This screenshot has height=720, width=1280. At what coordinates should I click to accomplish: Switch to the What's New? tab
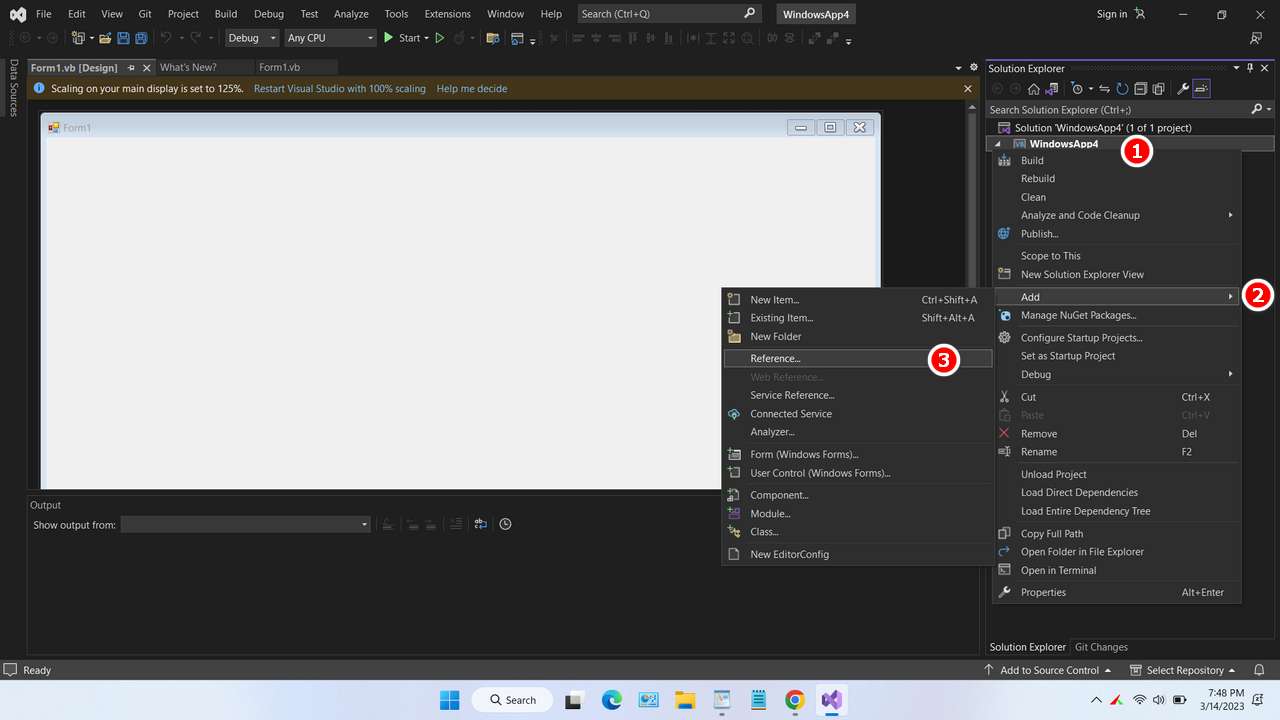[188, 68]
